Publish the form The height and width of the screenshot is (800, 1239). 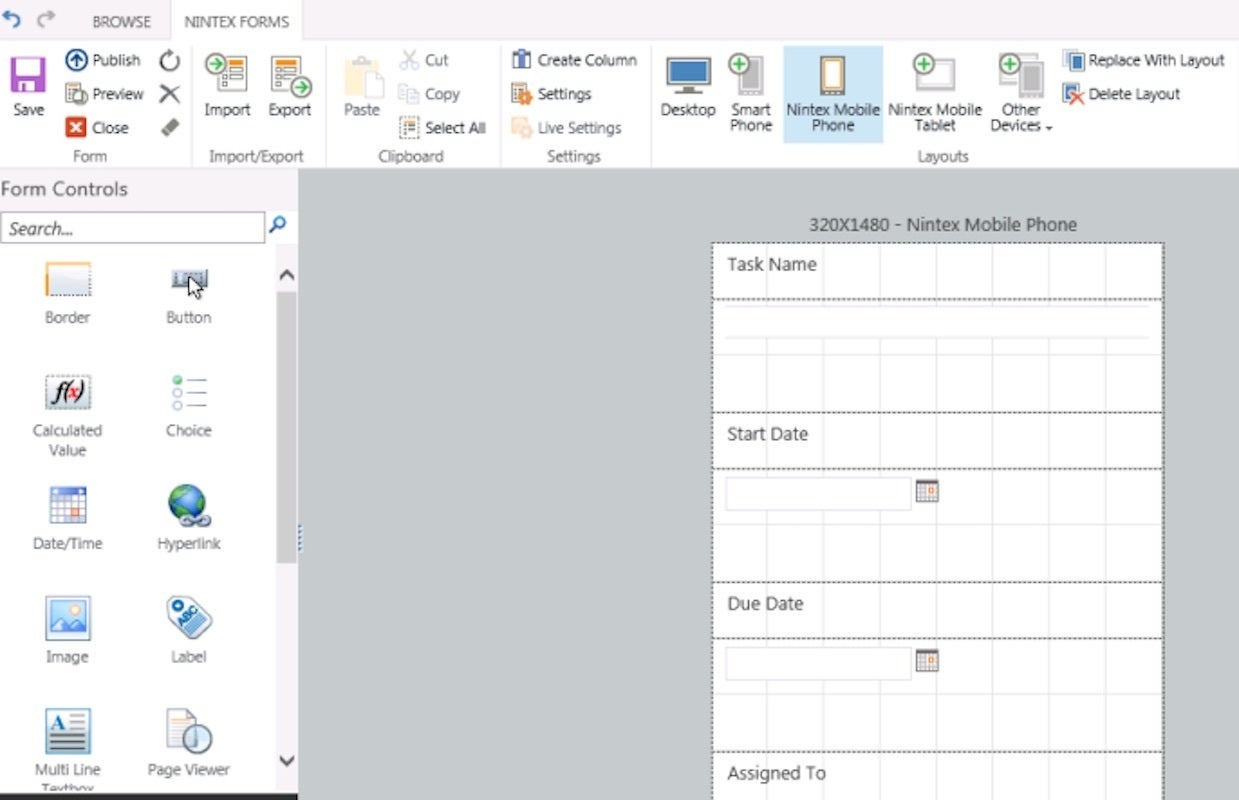click(x=103, y=60)
